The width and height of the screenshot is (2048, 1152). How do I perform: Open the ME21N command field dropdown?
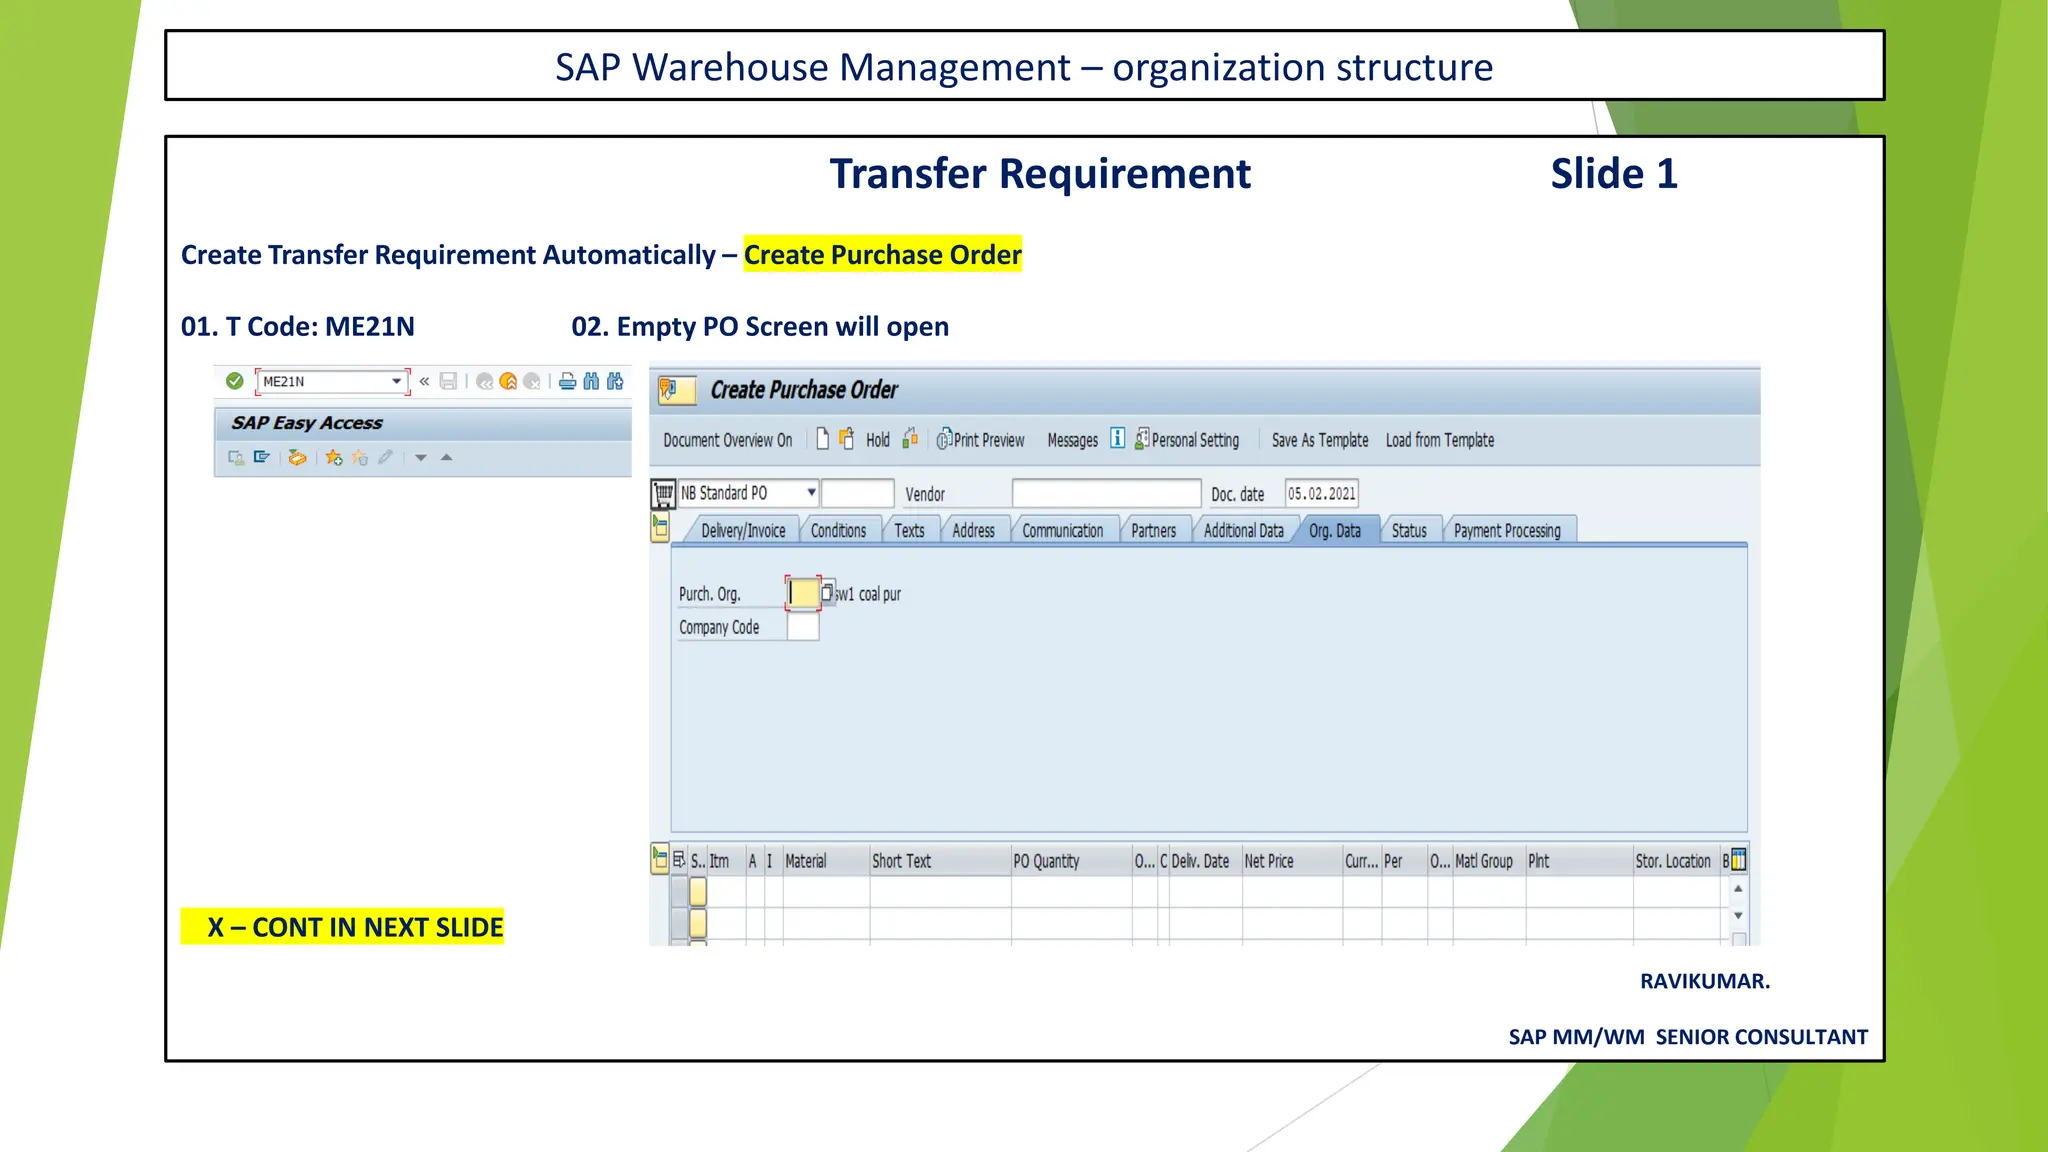(397, 381)
